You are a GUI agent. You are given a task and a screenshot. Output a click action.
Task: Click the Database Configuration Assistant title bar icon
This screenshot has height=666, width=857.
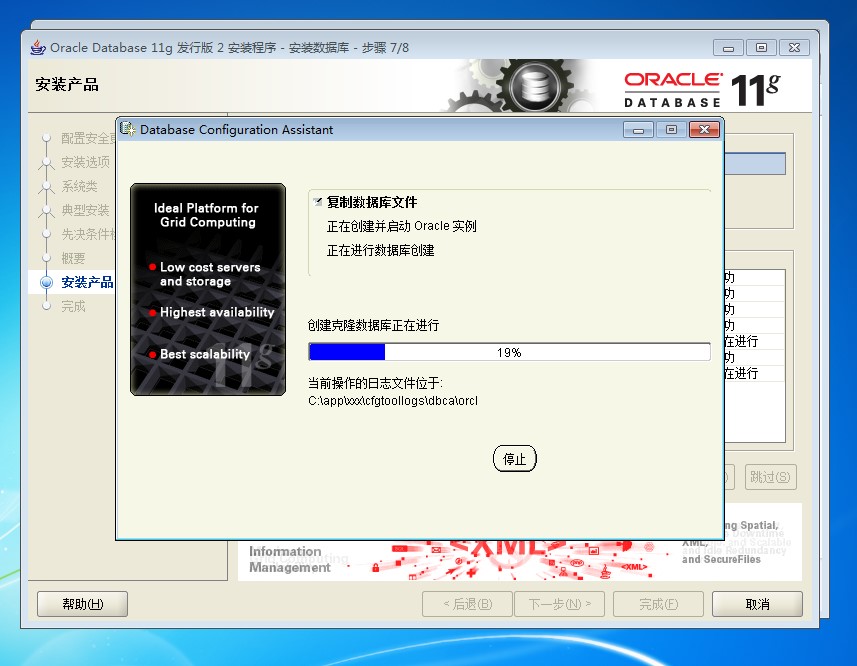[x=128, y=130]
